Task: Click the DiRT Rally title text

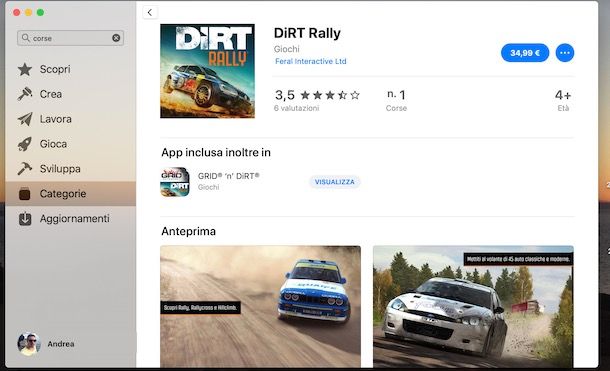Action: (307, 33)
